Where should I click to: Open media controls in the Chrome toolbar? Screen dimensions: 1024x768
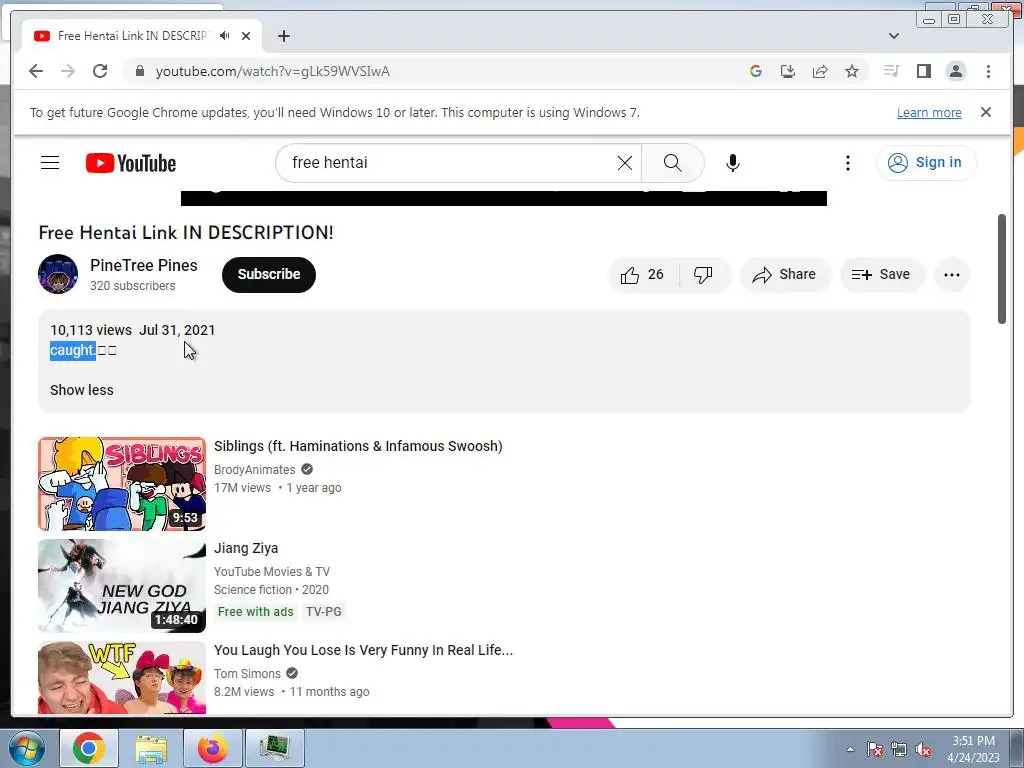(x=891, y=71)
